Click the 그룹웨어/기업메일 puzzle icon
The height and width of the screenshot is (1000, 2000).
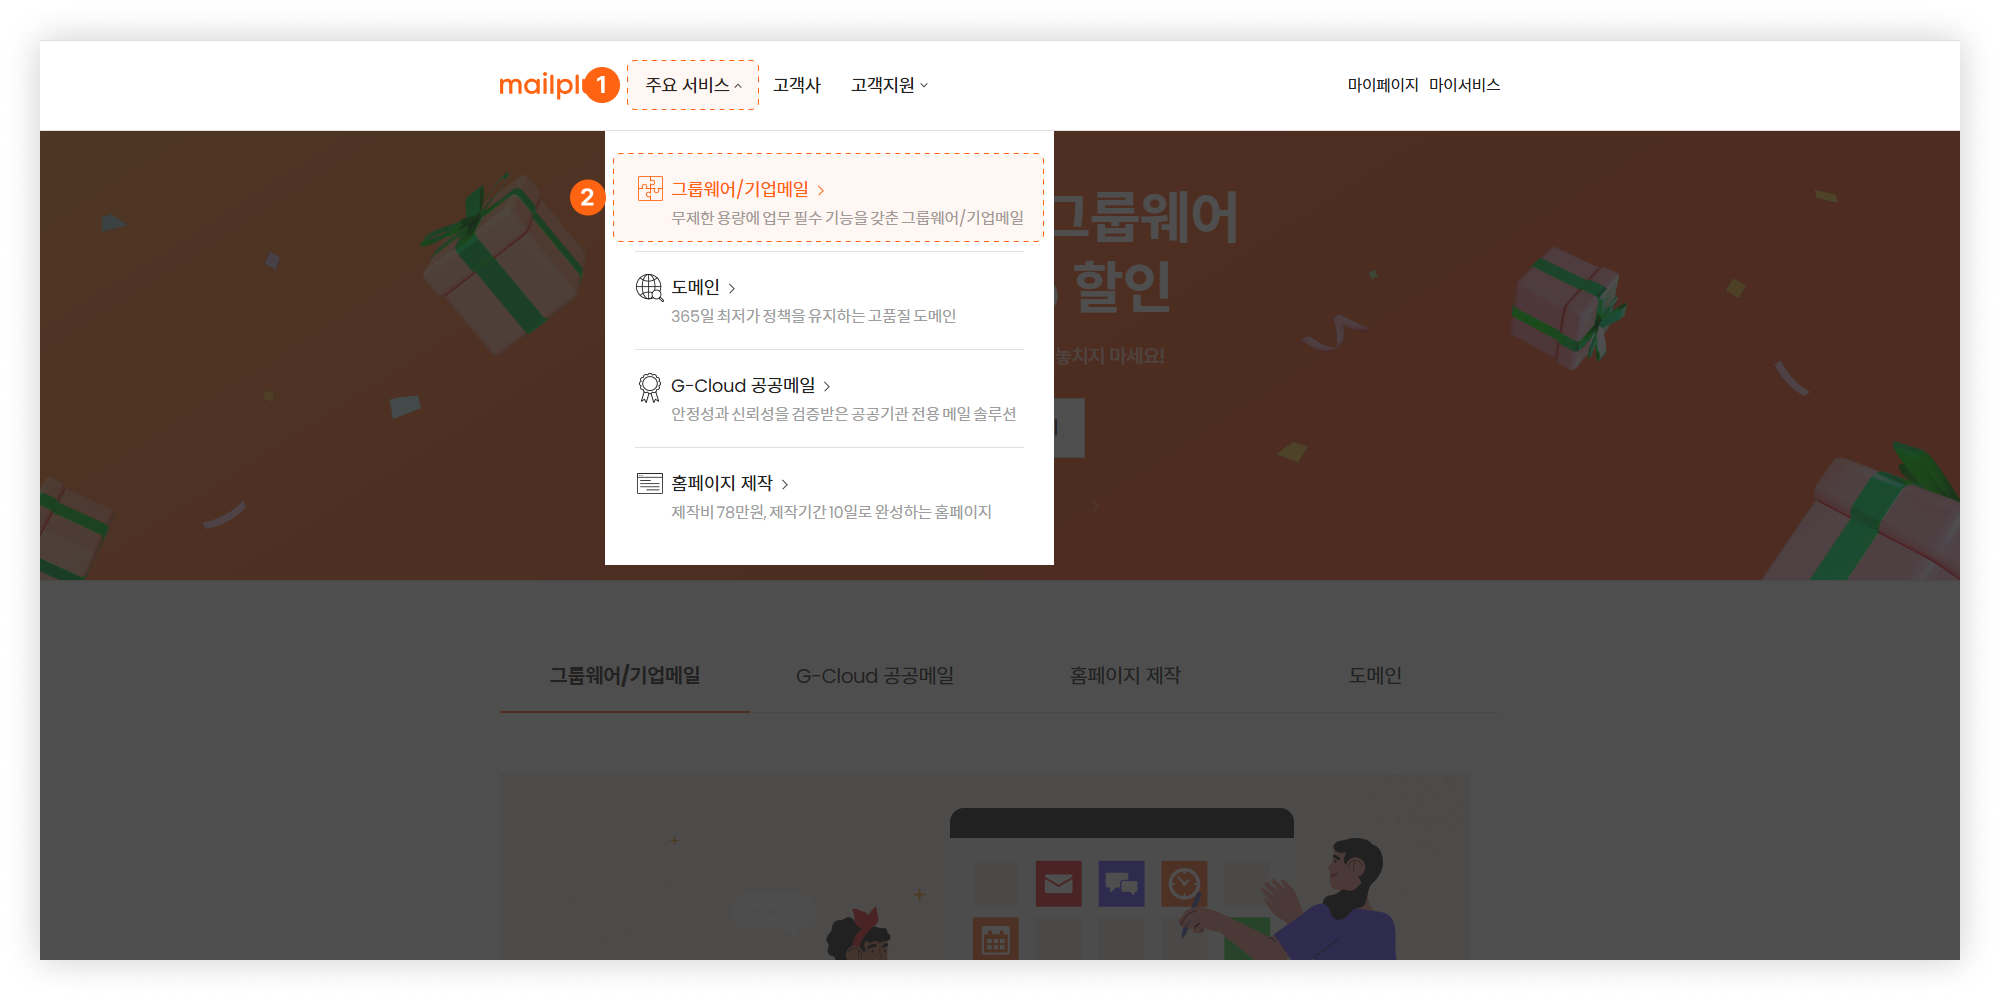[x=650, y=188]
